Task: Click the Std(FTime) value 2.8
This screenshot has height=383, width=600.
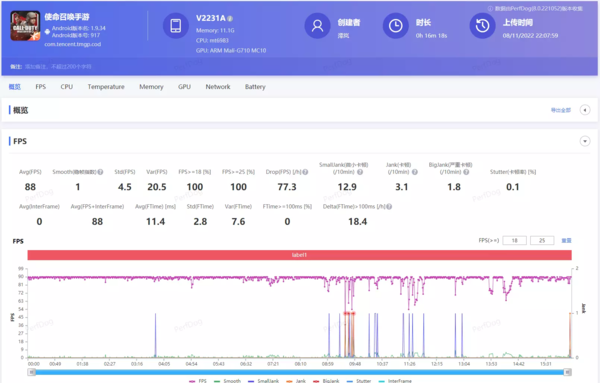Action: 200,222
